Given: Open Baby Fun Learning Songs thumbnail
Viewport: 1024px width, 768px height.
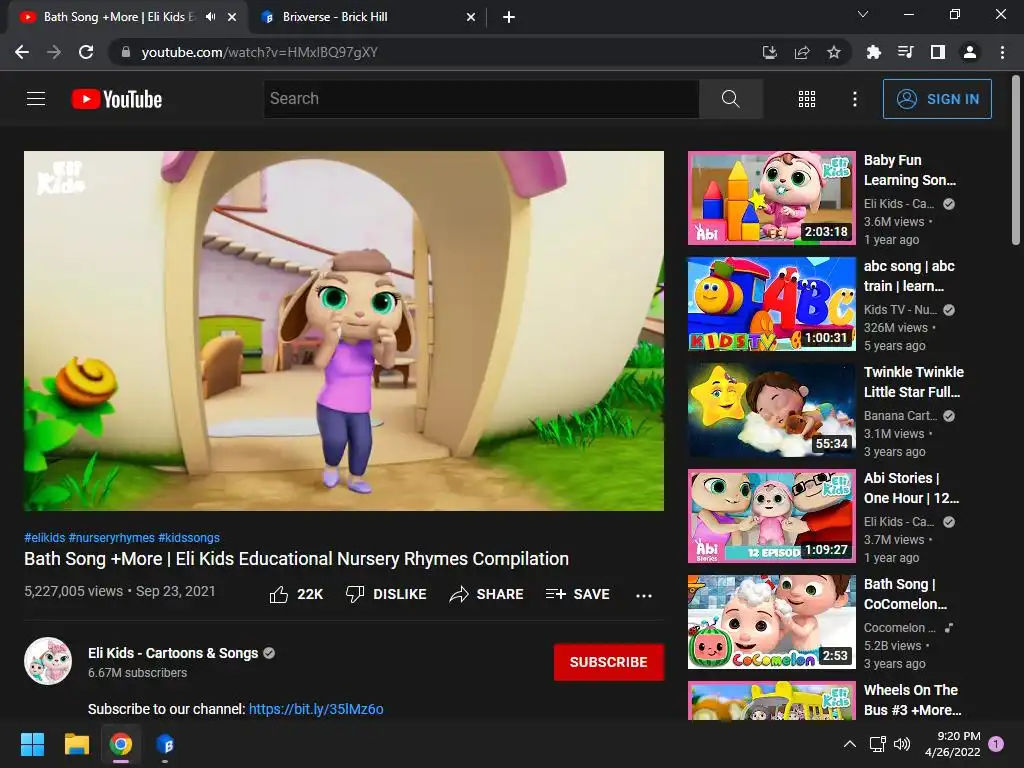Looking at the screenshot, I should point(771,198).
